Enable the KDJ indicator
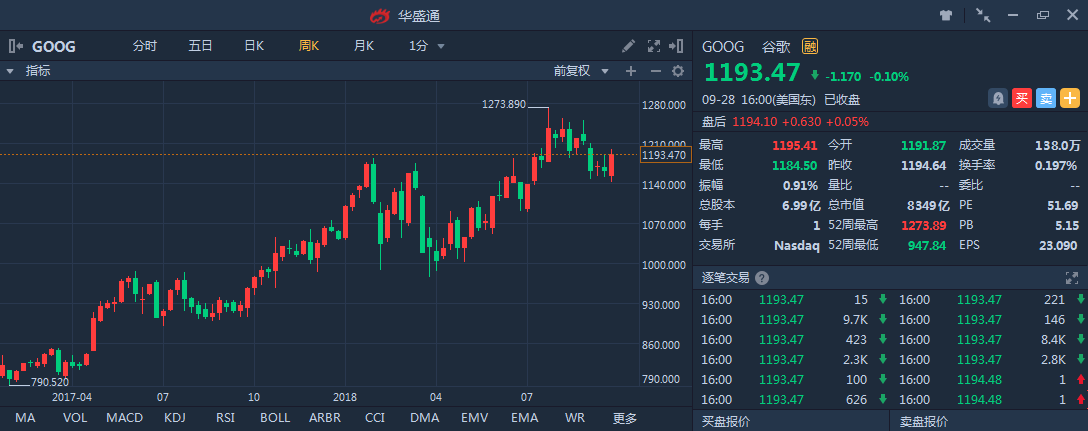The height and width of the screenshot is (431, 1088). tap(174, 418)
